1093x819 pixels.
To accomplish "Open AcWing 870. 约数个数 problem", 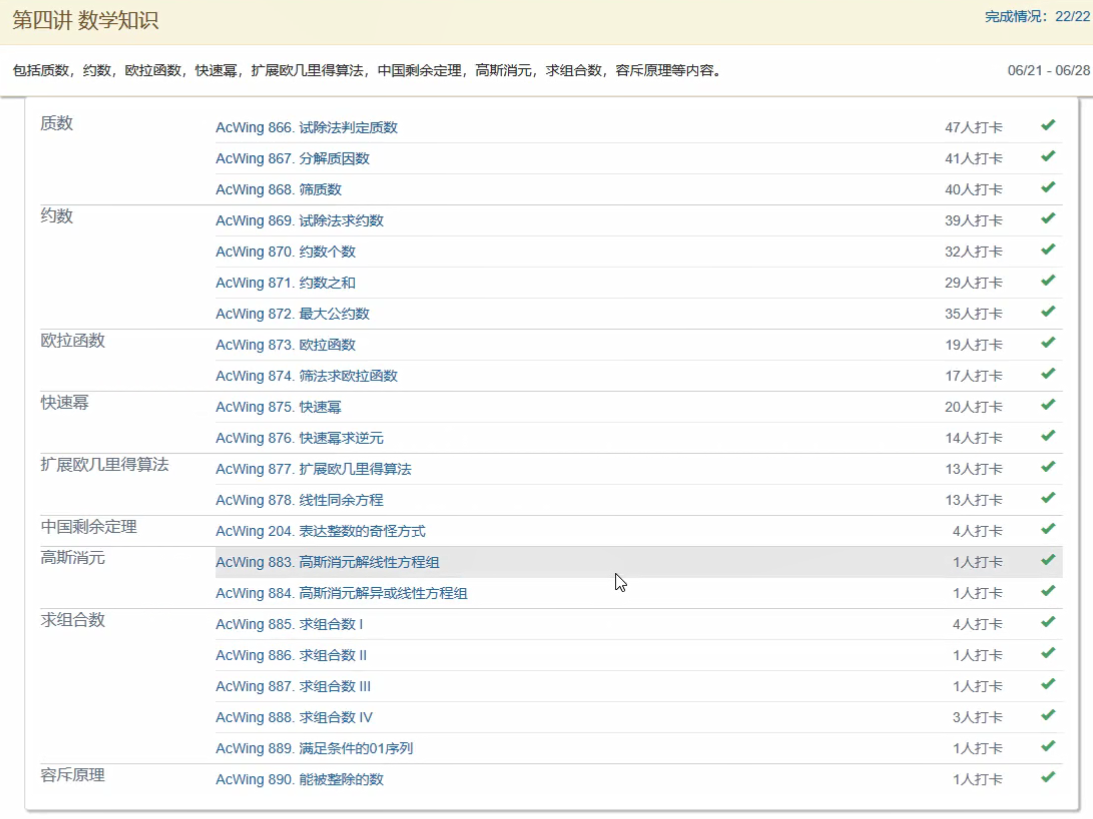I will pos(285,252).
